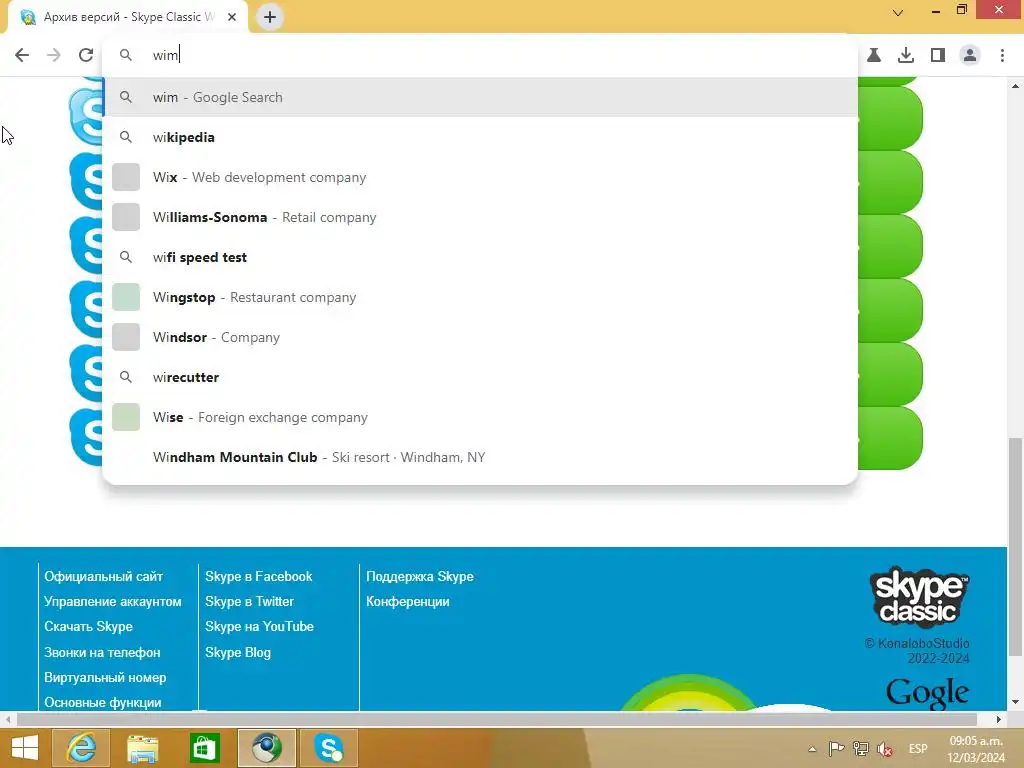The height and width of the screenshot is (768, 1024).
Task: Open the profile avatar menu
Action: pyautogui.click(x=970, y=55)
